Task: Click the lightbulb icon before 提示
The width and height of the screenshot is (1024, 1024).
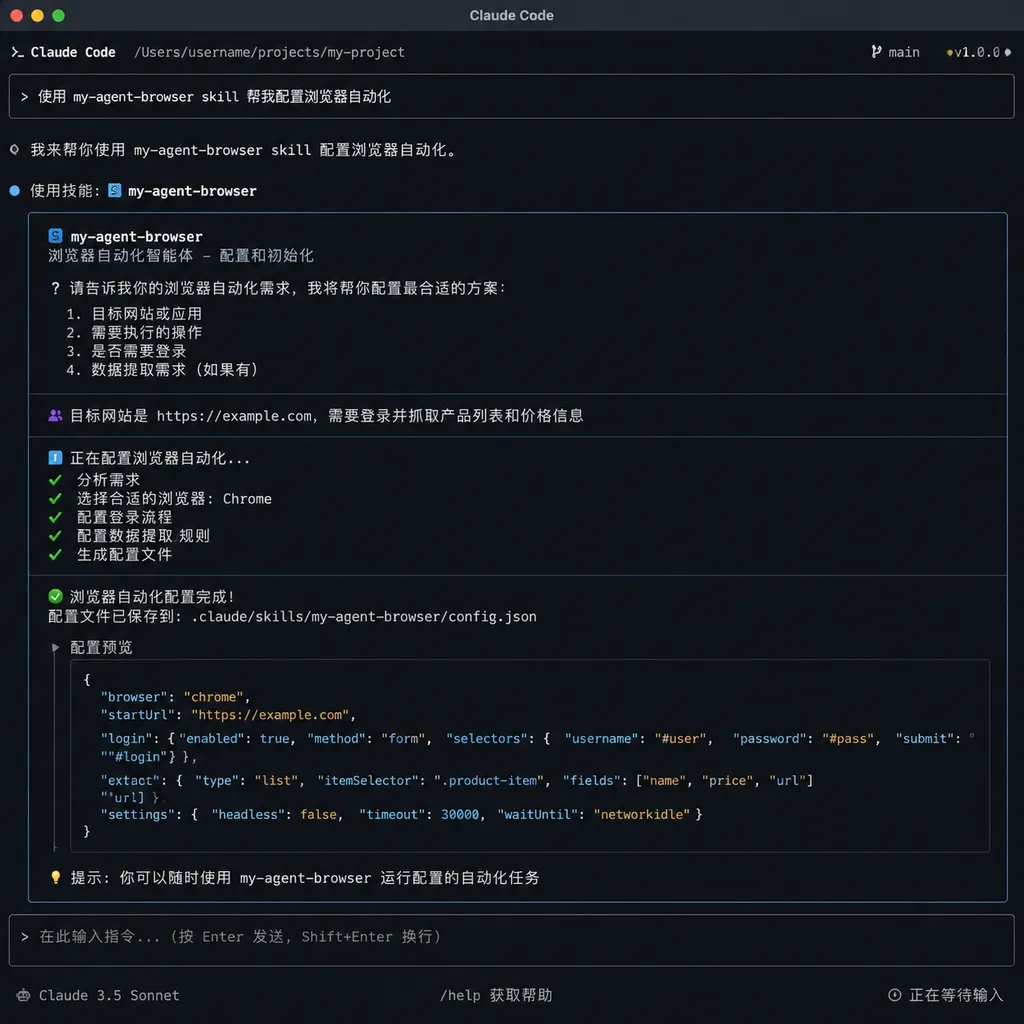Action: pos(56,877)
